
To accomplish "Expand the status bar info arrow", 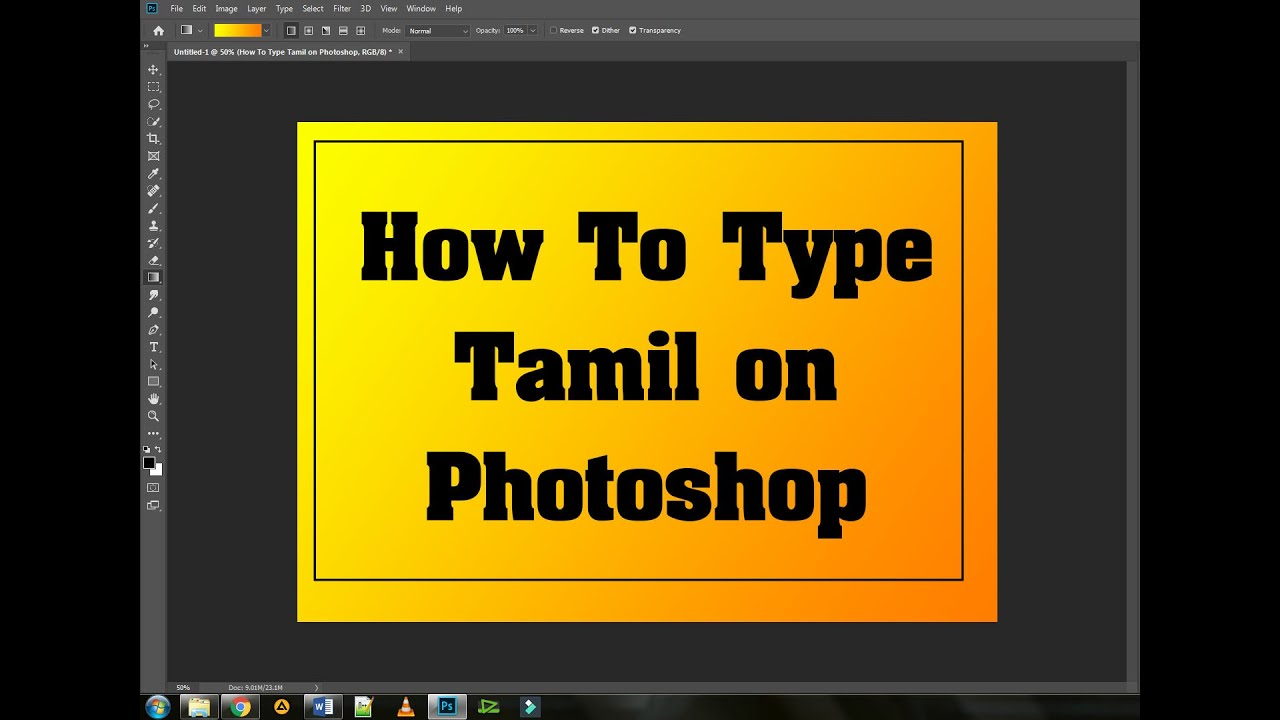I will click(317, 688).
